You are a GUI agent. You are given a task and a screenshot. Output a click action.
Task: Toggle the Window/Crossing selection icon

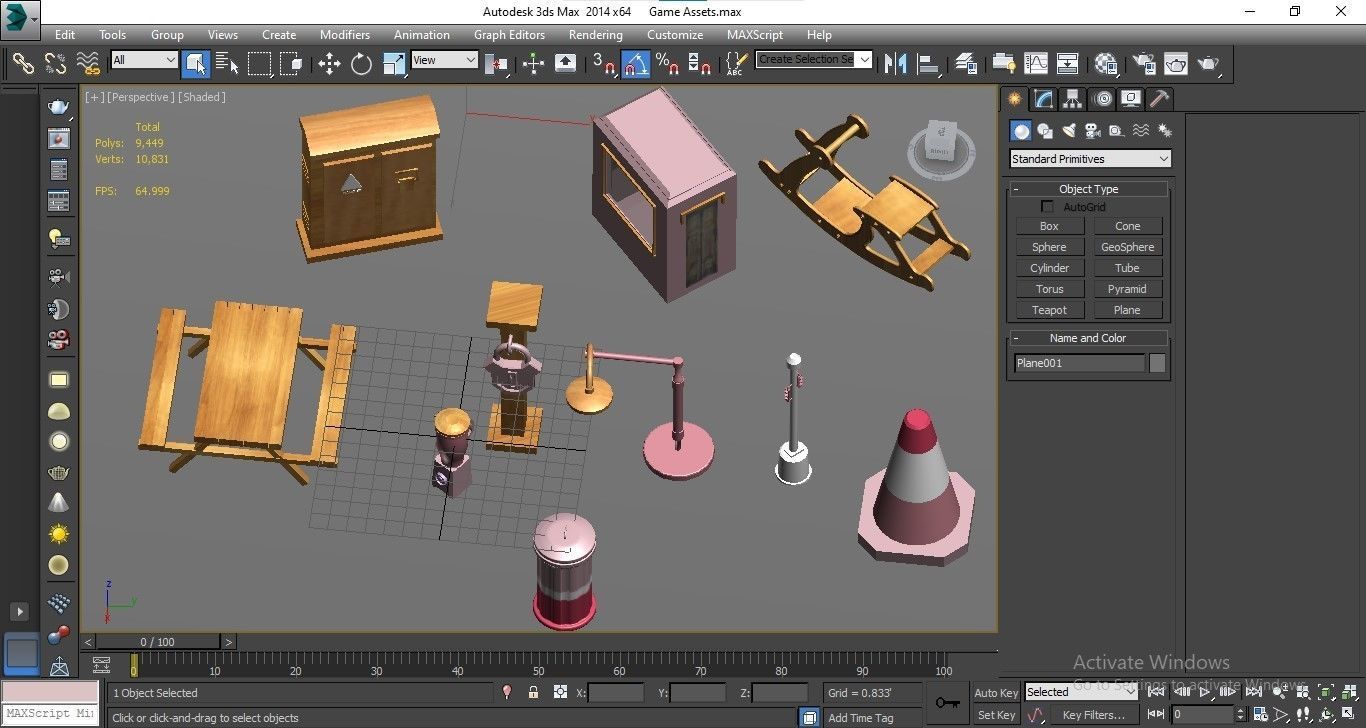coord(291,64)
